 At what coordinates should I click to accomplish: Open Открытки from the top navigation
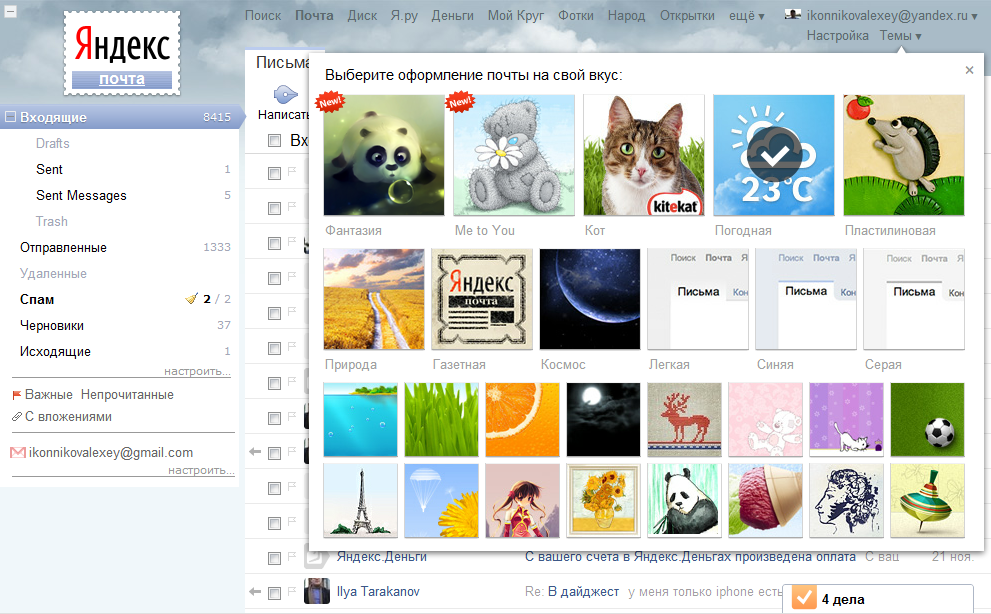pyautogui.click(x=687, y=15)
